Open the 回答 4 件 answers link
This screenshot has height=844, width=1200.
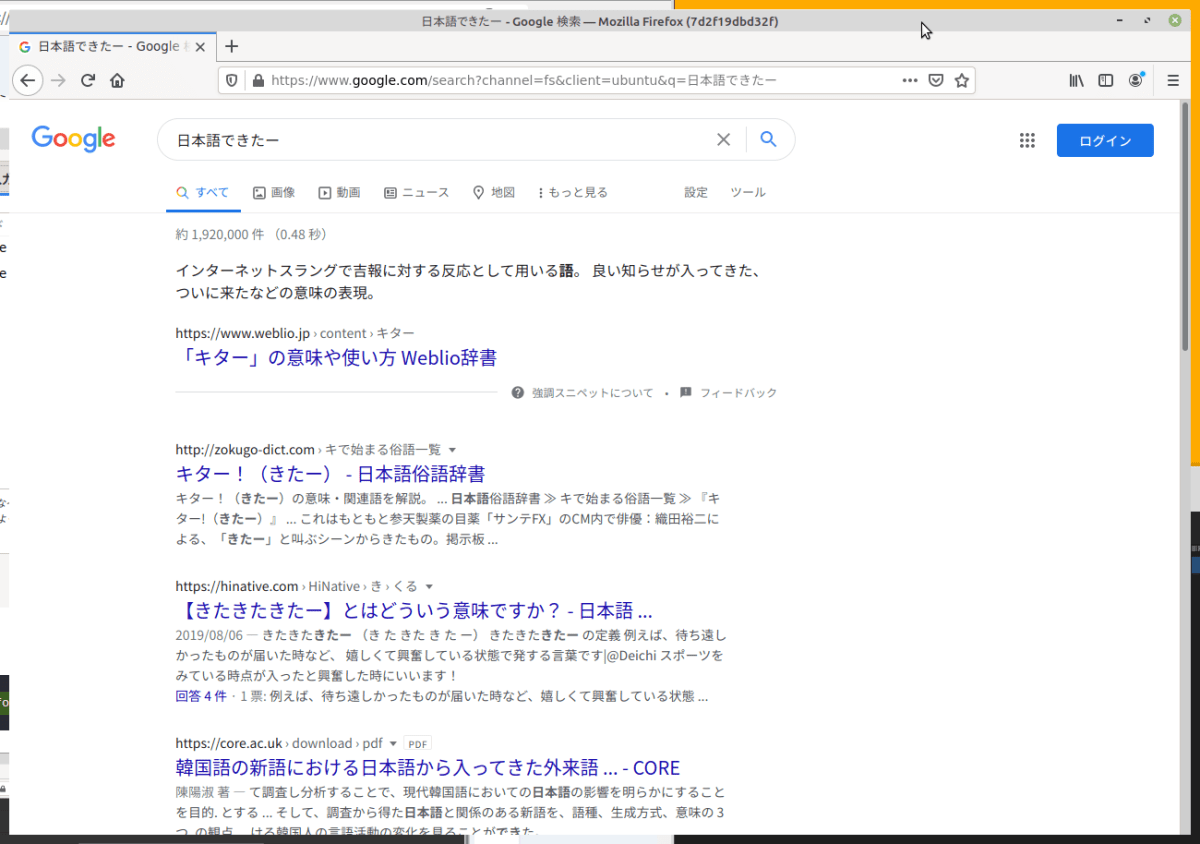tap(201, 696)
